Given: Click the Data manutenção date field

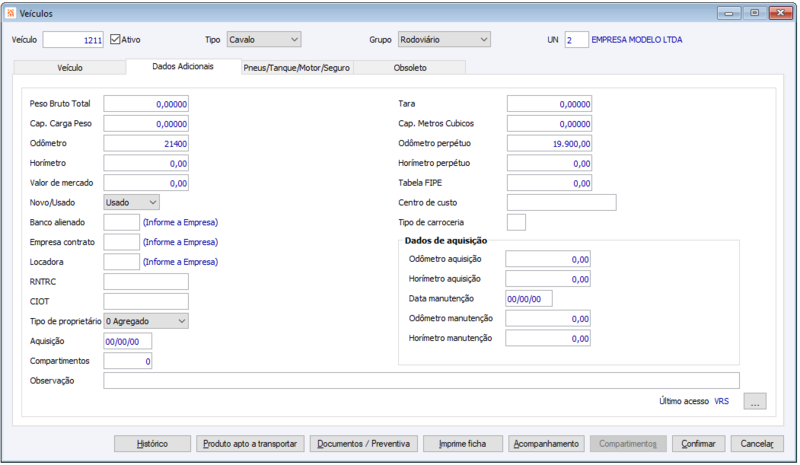Looking at the screenshot, I should pyautogui.click(x=529, y=299).
